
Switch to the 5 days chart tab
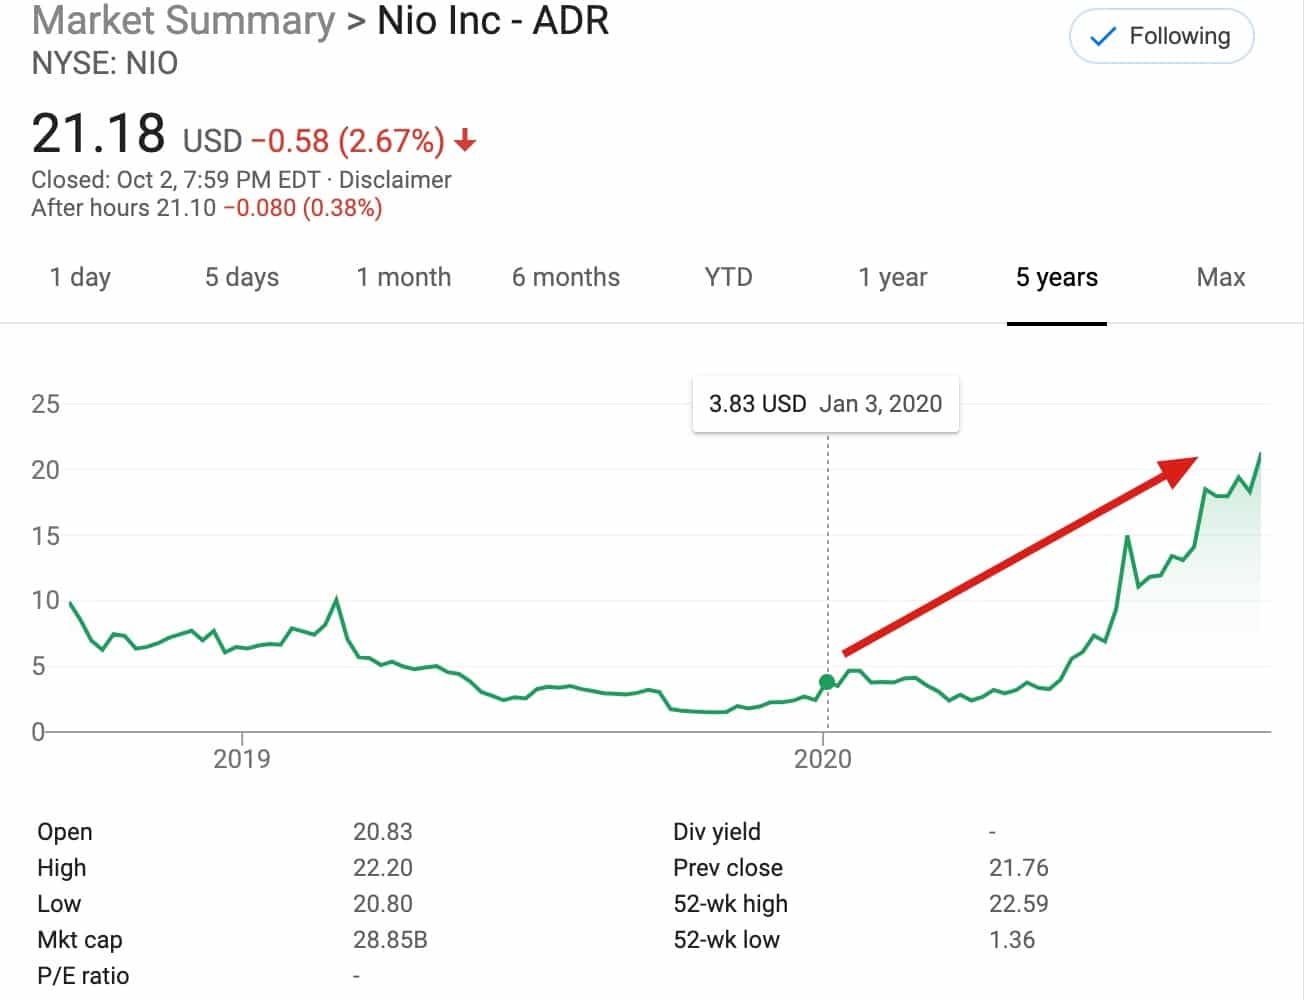click(241, 278)
